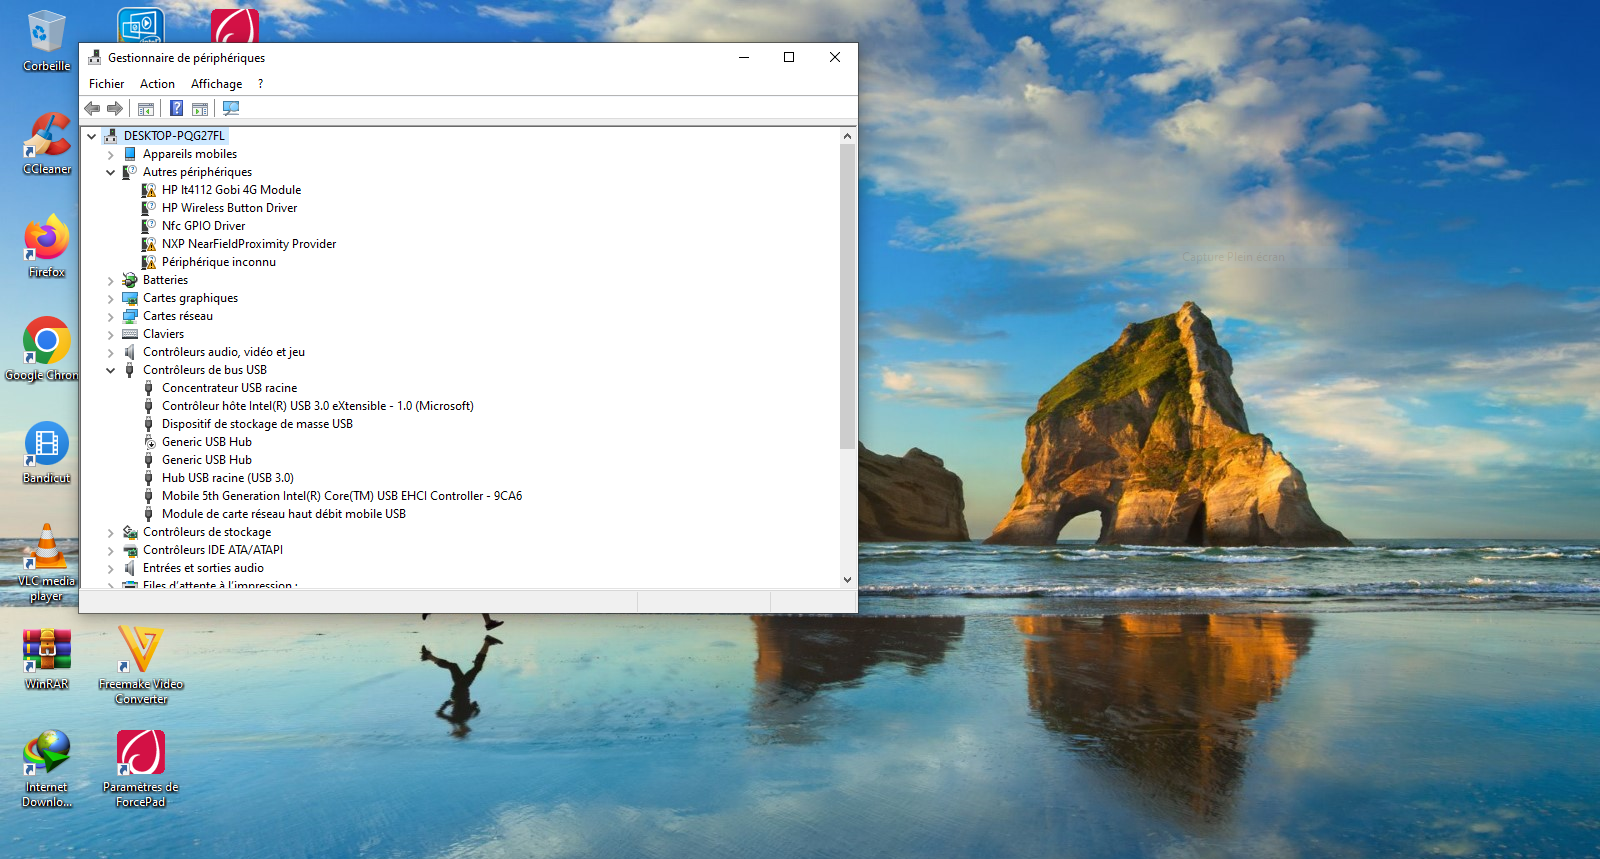
Task: Click the Périphérique inconnu warning icon
Action: coord(149,262)
